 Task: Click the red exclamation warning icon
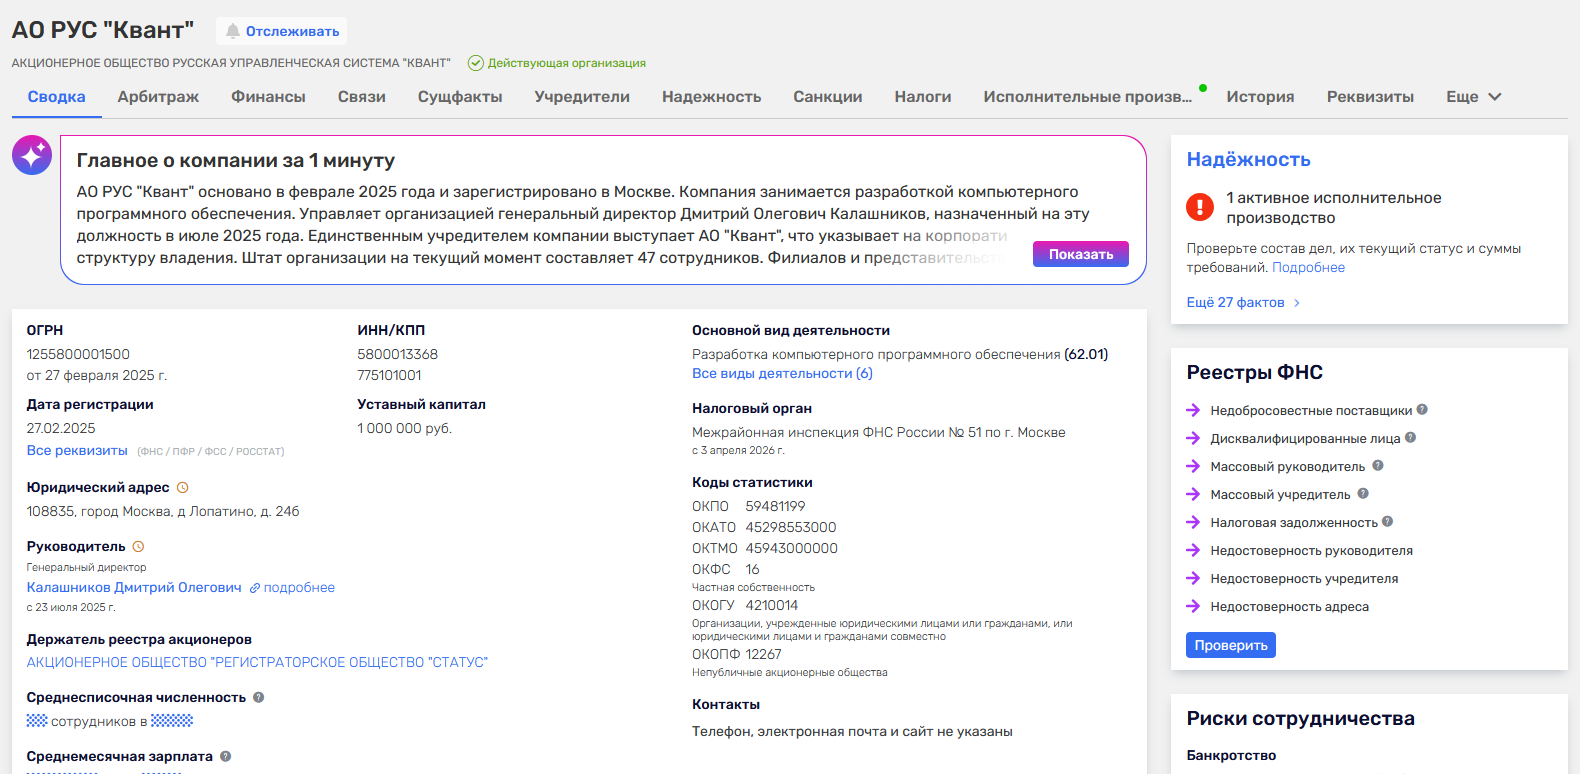[x=1200, y=206]
